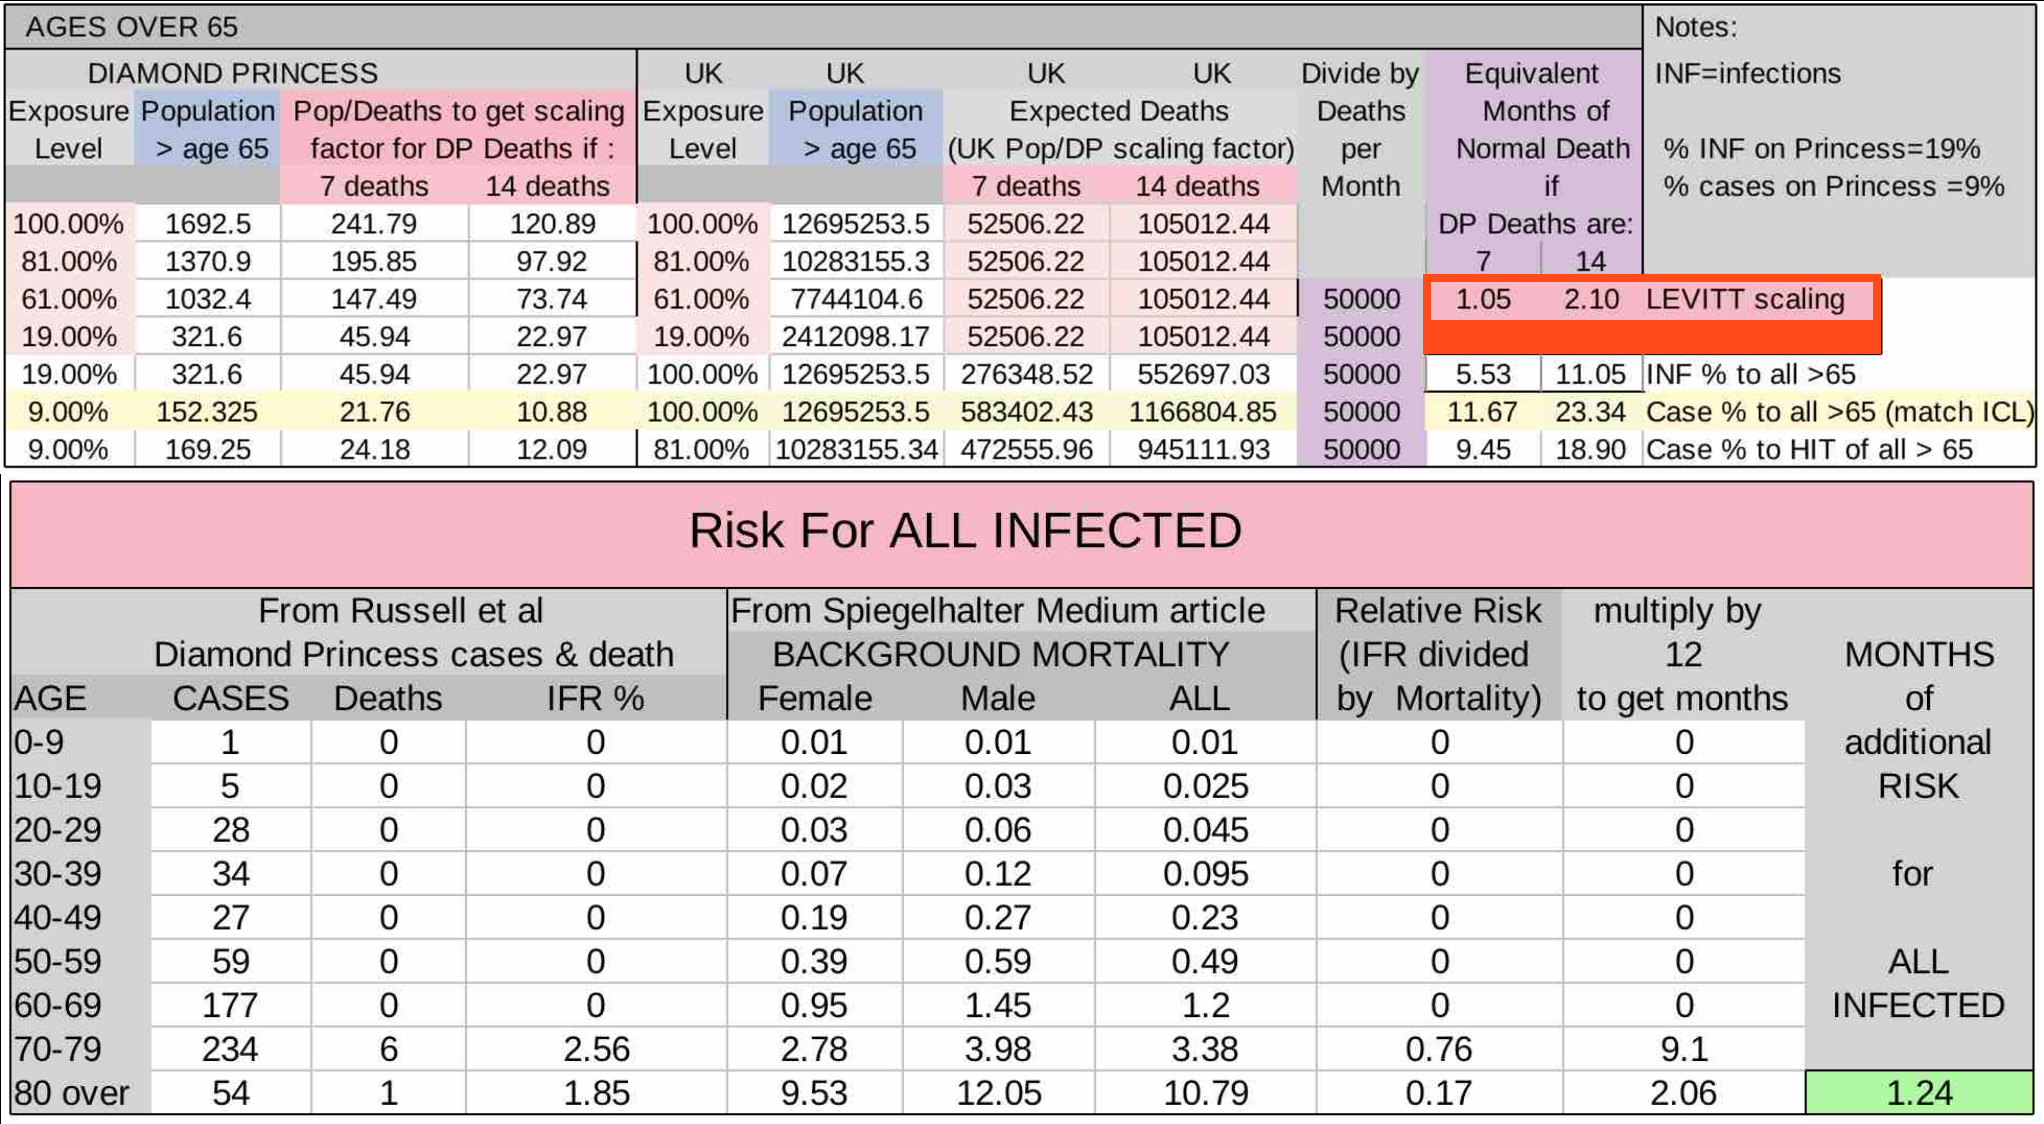This screenshot has width=2044, height=1124.
Task: Click the 177 cases cell
Action: point(231,1005)
